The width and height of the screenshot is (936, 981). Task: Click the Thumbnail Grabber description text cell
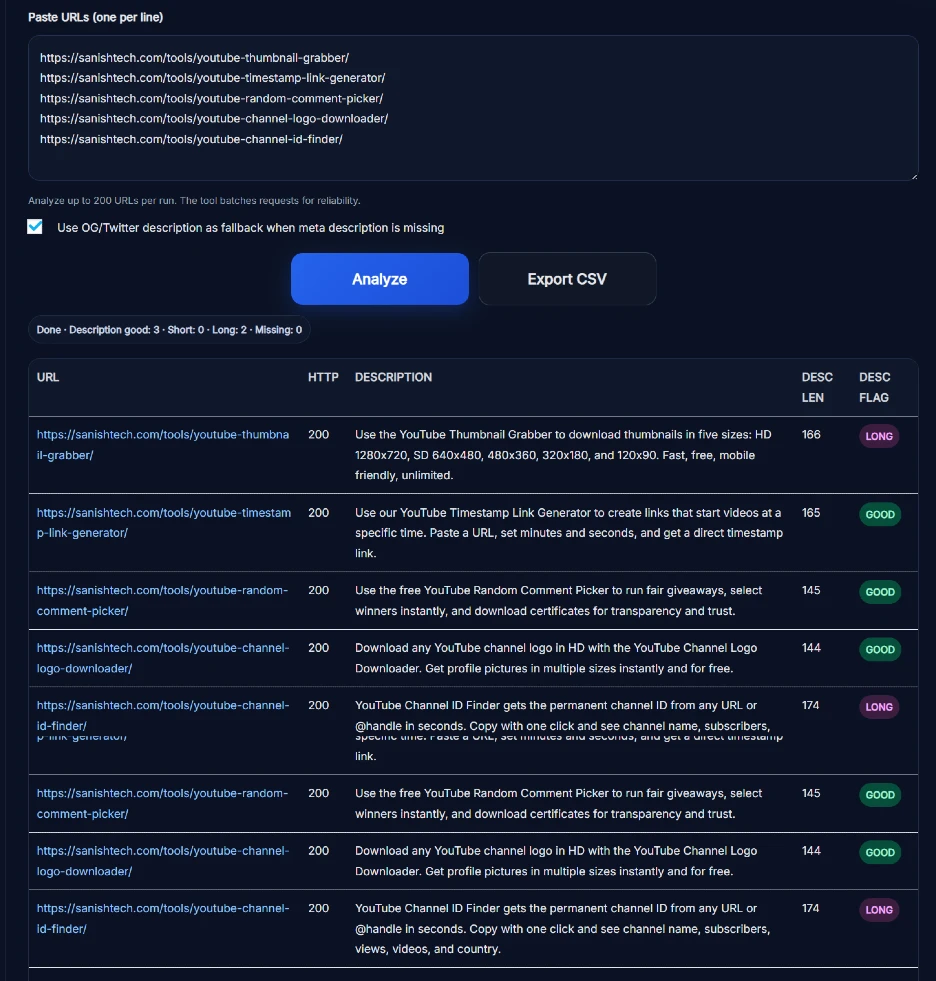coord(563,455)
